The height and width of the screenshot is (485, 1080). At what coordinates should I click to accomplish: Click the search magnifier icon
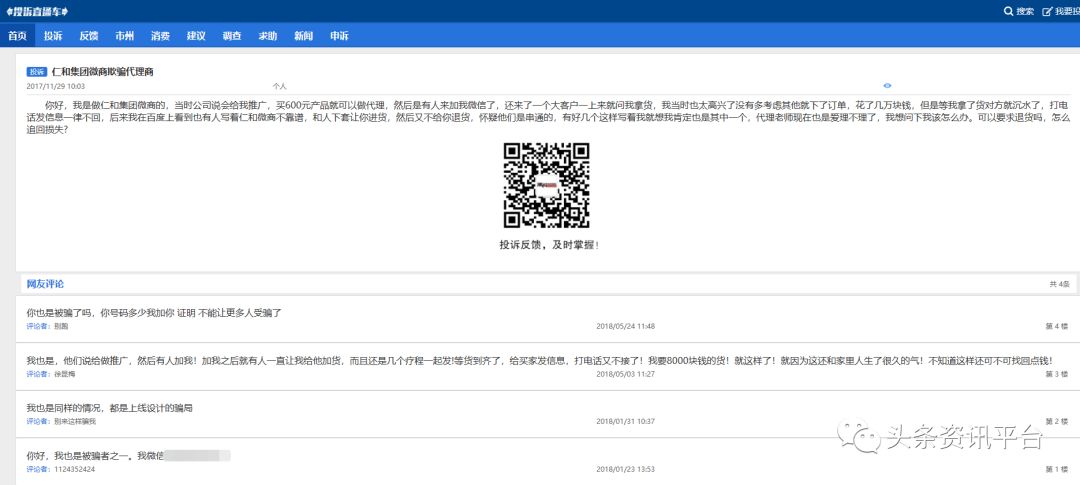tap(1008, 11)
